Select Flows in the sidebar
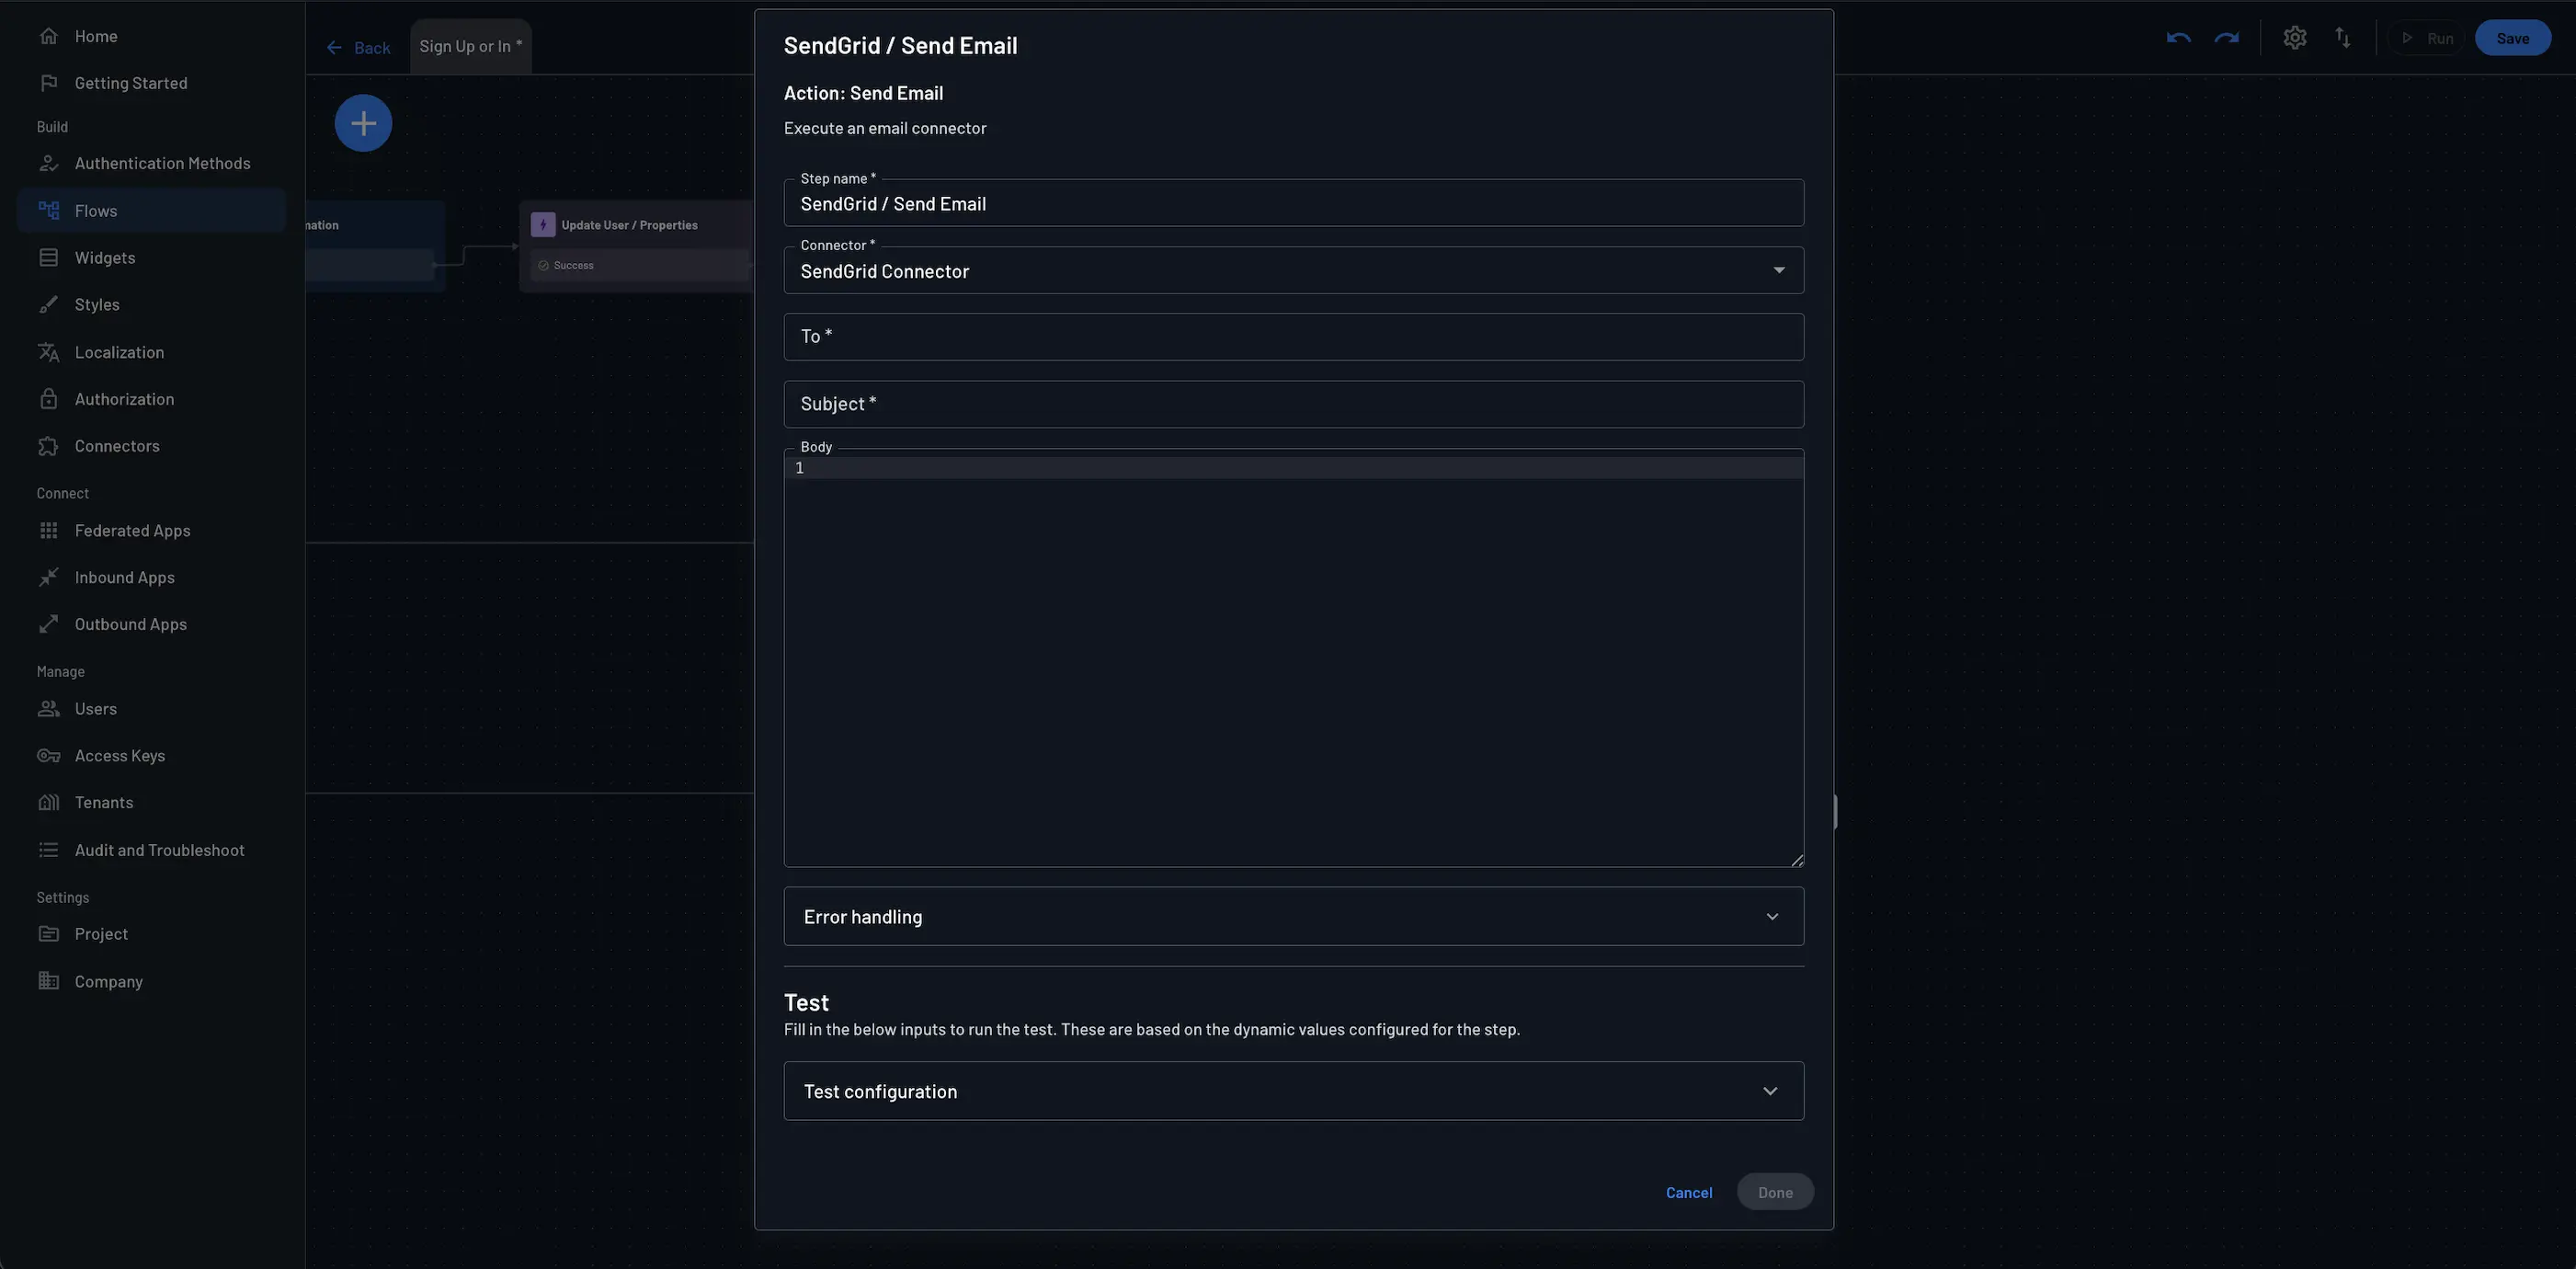The height and width of the screenshot is (1269, 2576). tap(96, 210)
